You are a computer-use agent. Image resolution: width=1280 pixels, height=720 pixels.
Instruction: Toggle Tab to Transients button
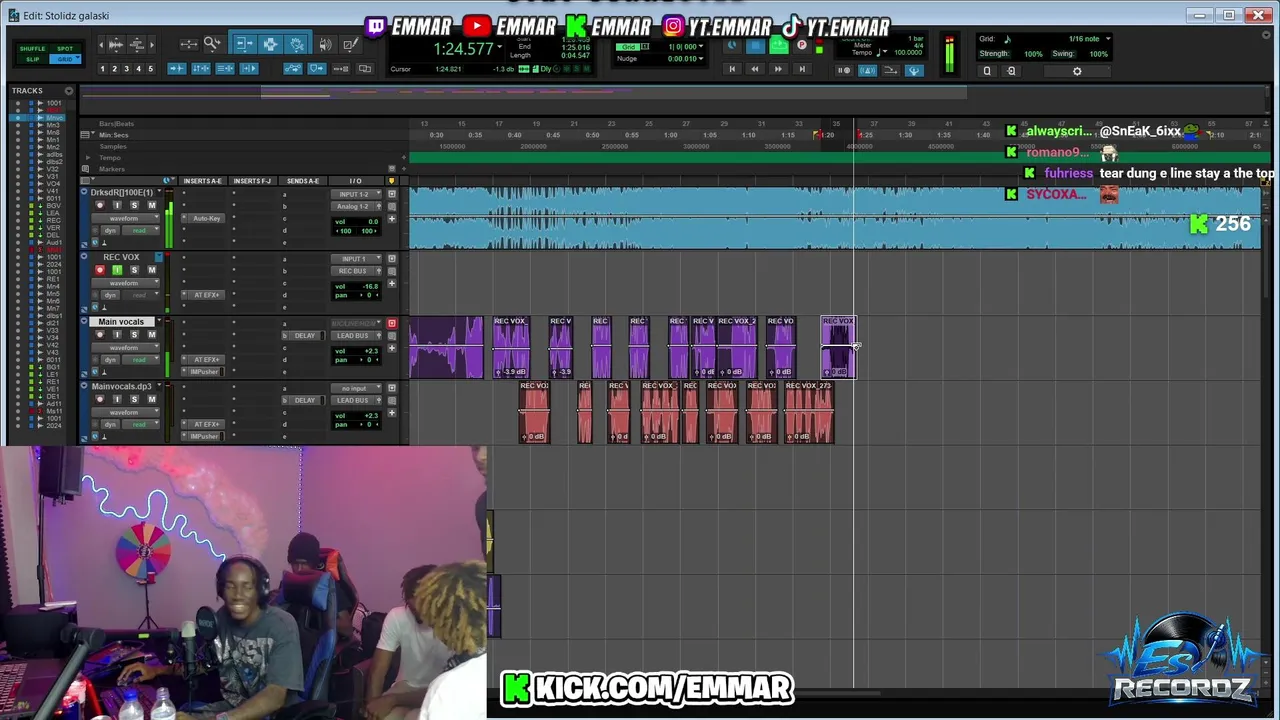(x=177, y=69)
